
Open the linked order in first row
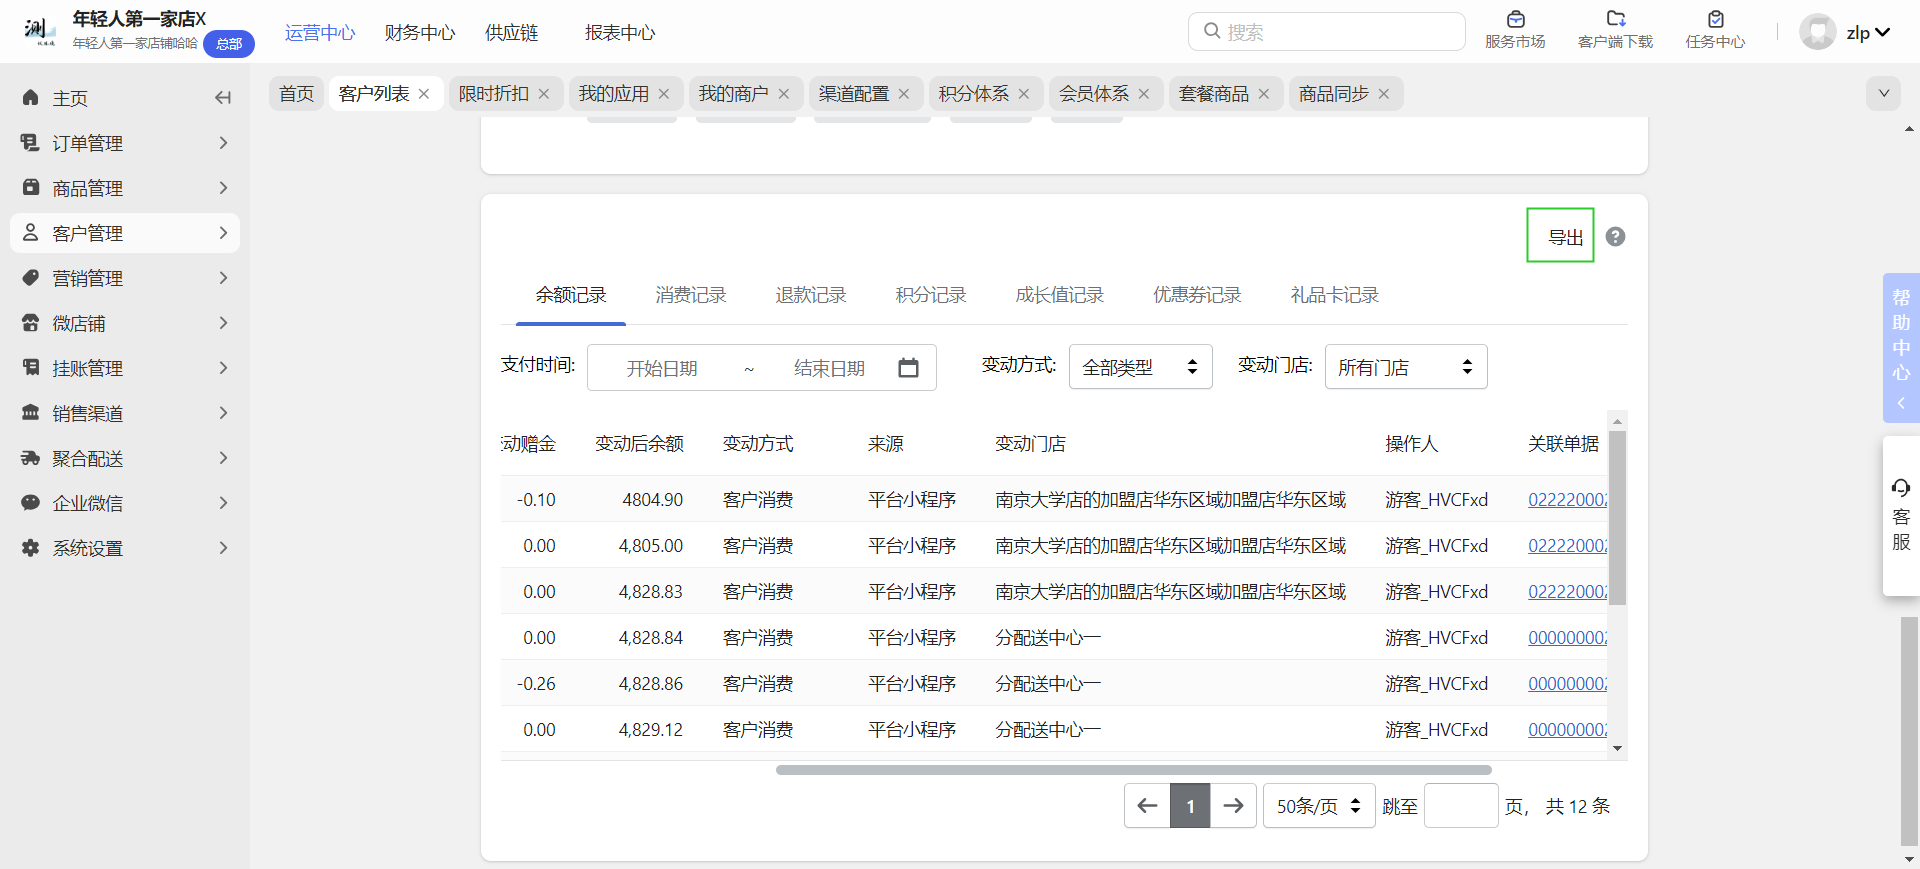point(1566,500)
